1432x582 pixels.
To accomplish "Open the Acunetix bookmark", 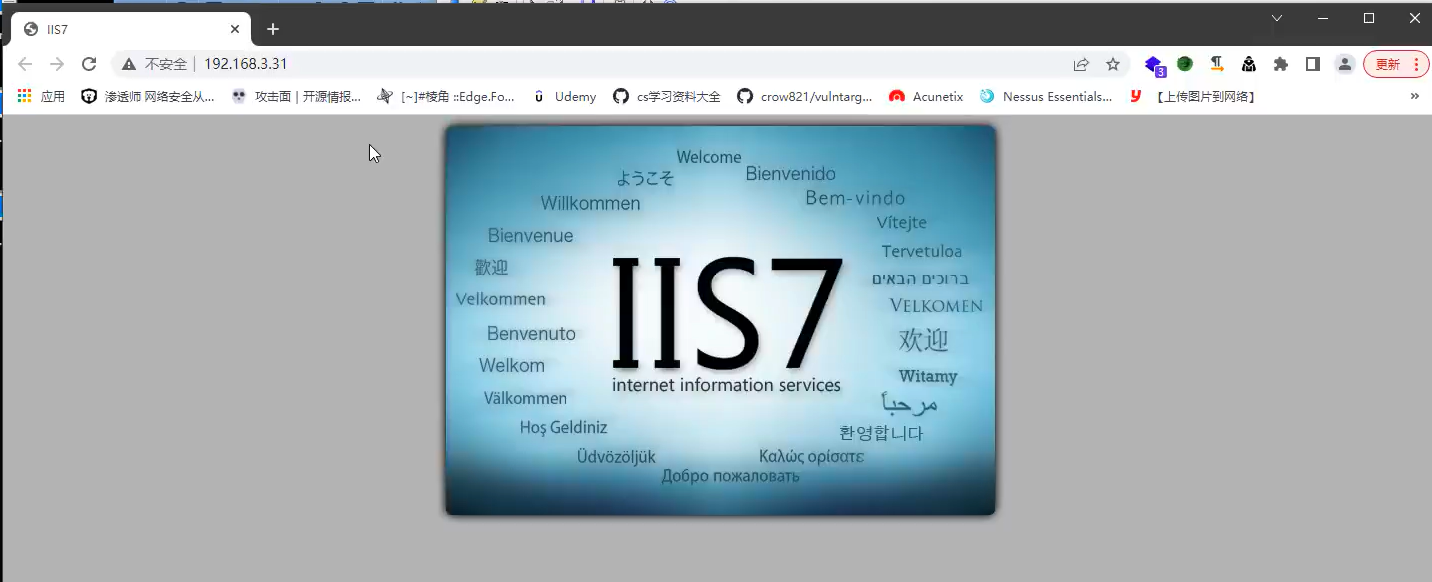I will (926, 97).
